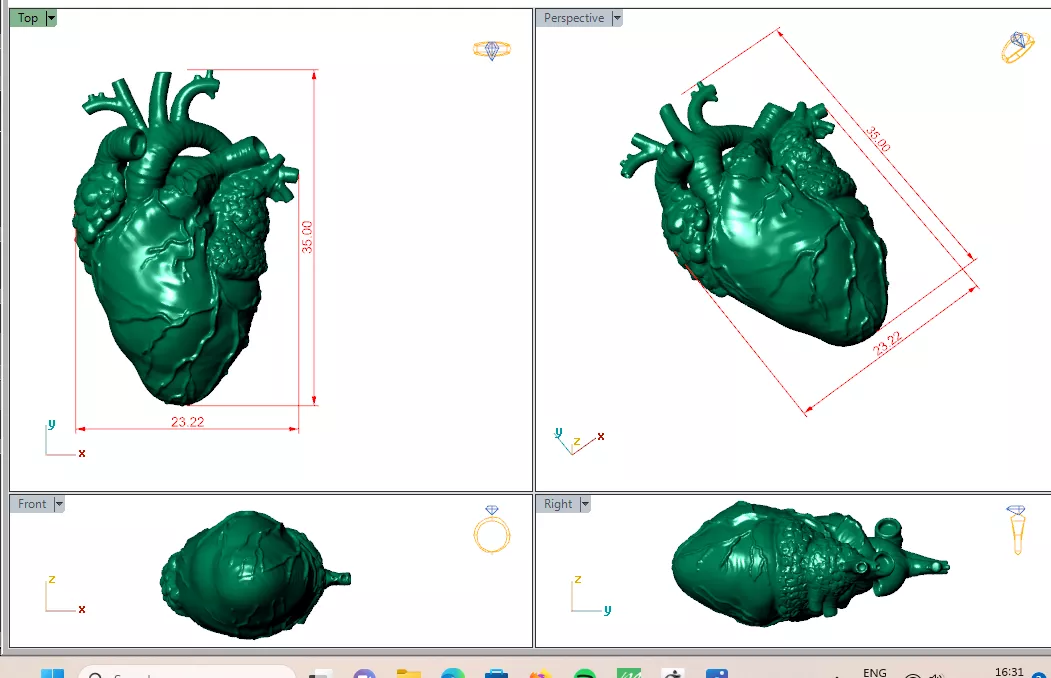
Task: Click the ring icon in Front viewport
Action: pyautogui.click(x=492, y=529)
